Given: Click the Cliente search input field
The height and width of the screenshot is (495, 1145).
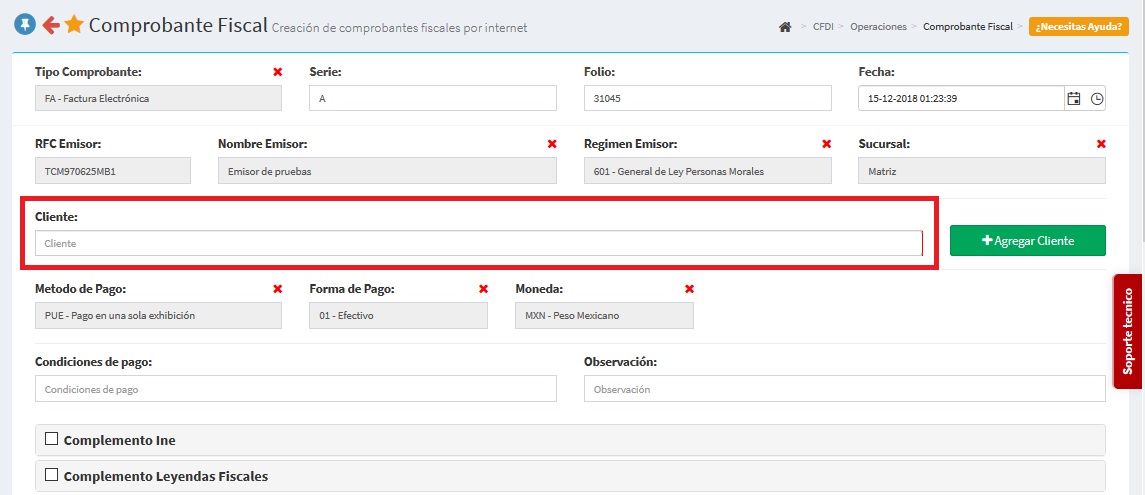Looking at the screenshot, I should coord(478,244).
